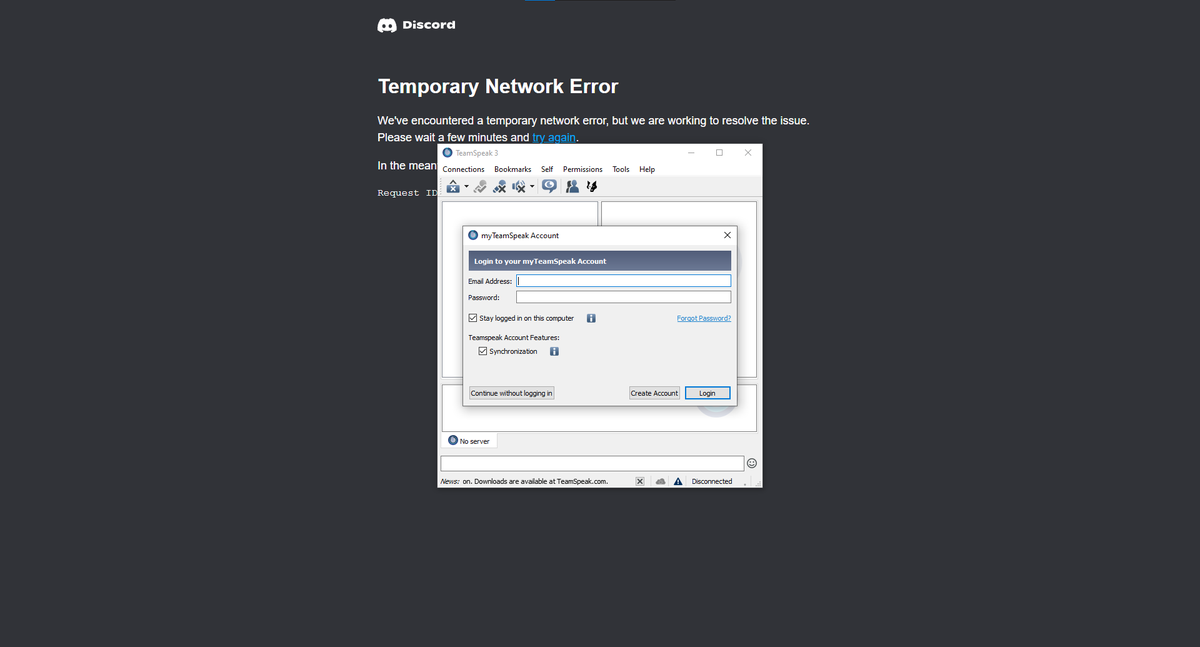The height and width of the screenshot is (647, 1200).
Task: Toggle the mute microphone toolbar icon
Action: click(x=499, y=186)
